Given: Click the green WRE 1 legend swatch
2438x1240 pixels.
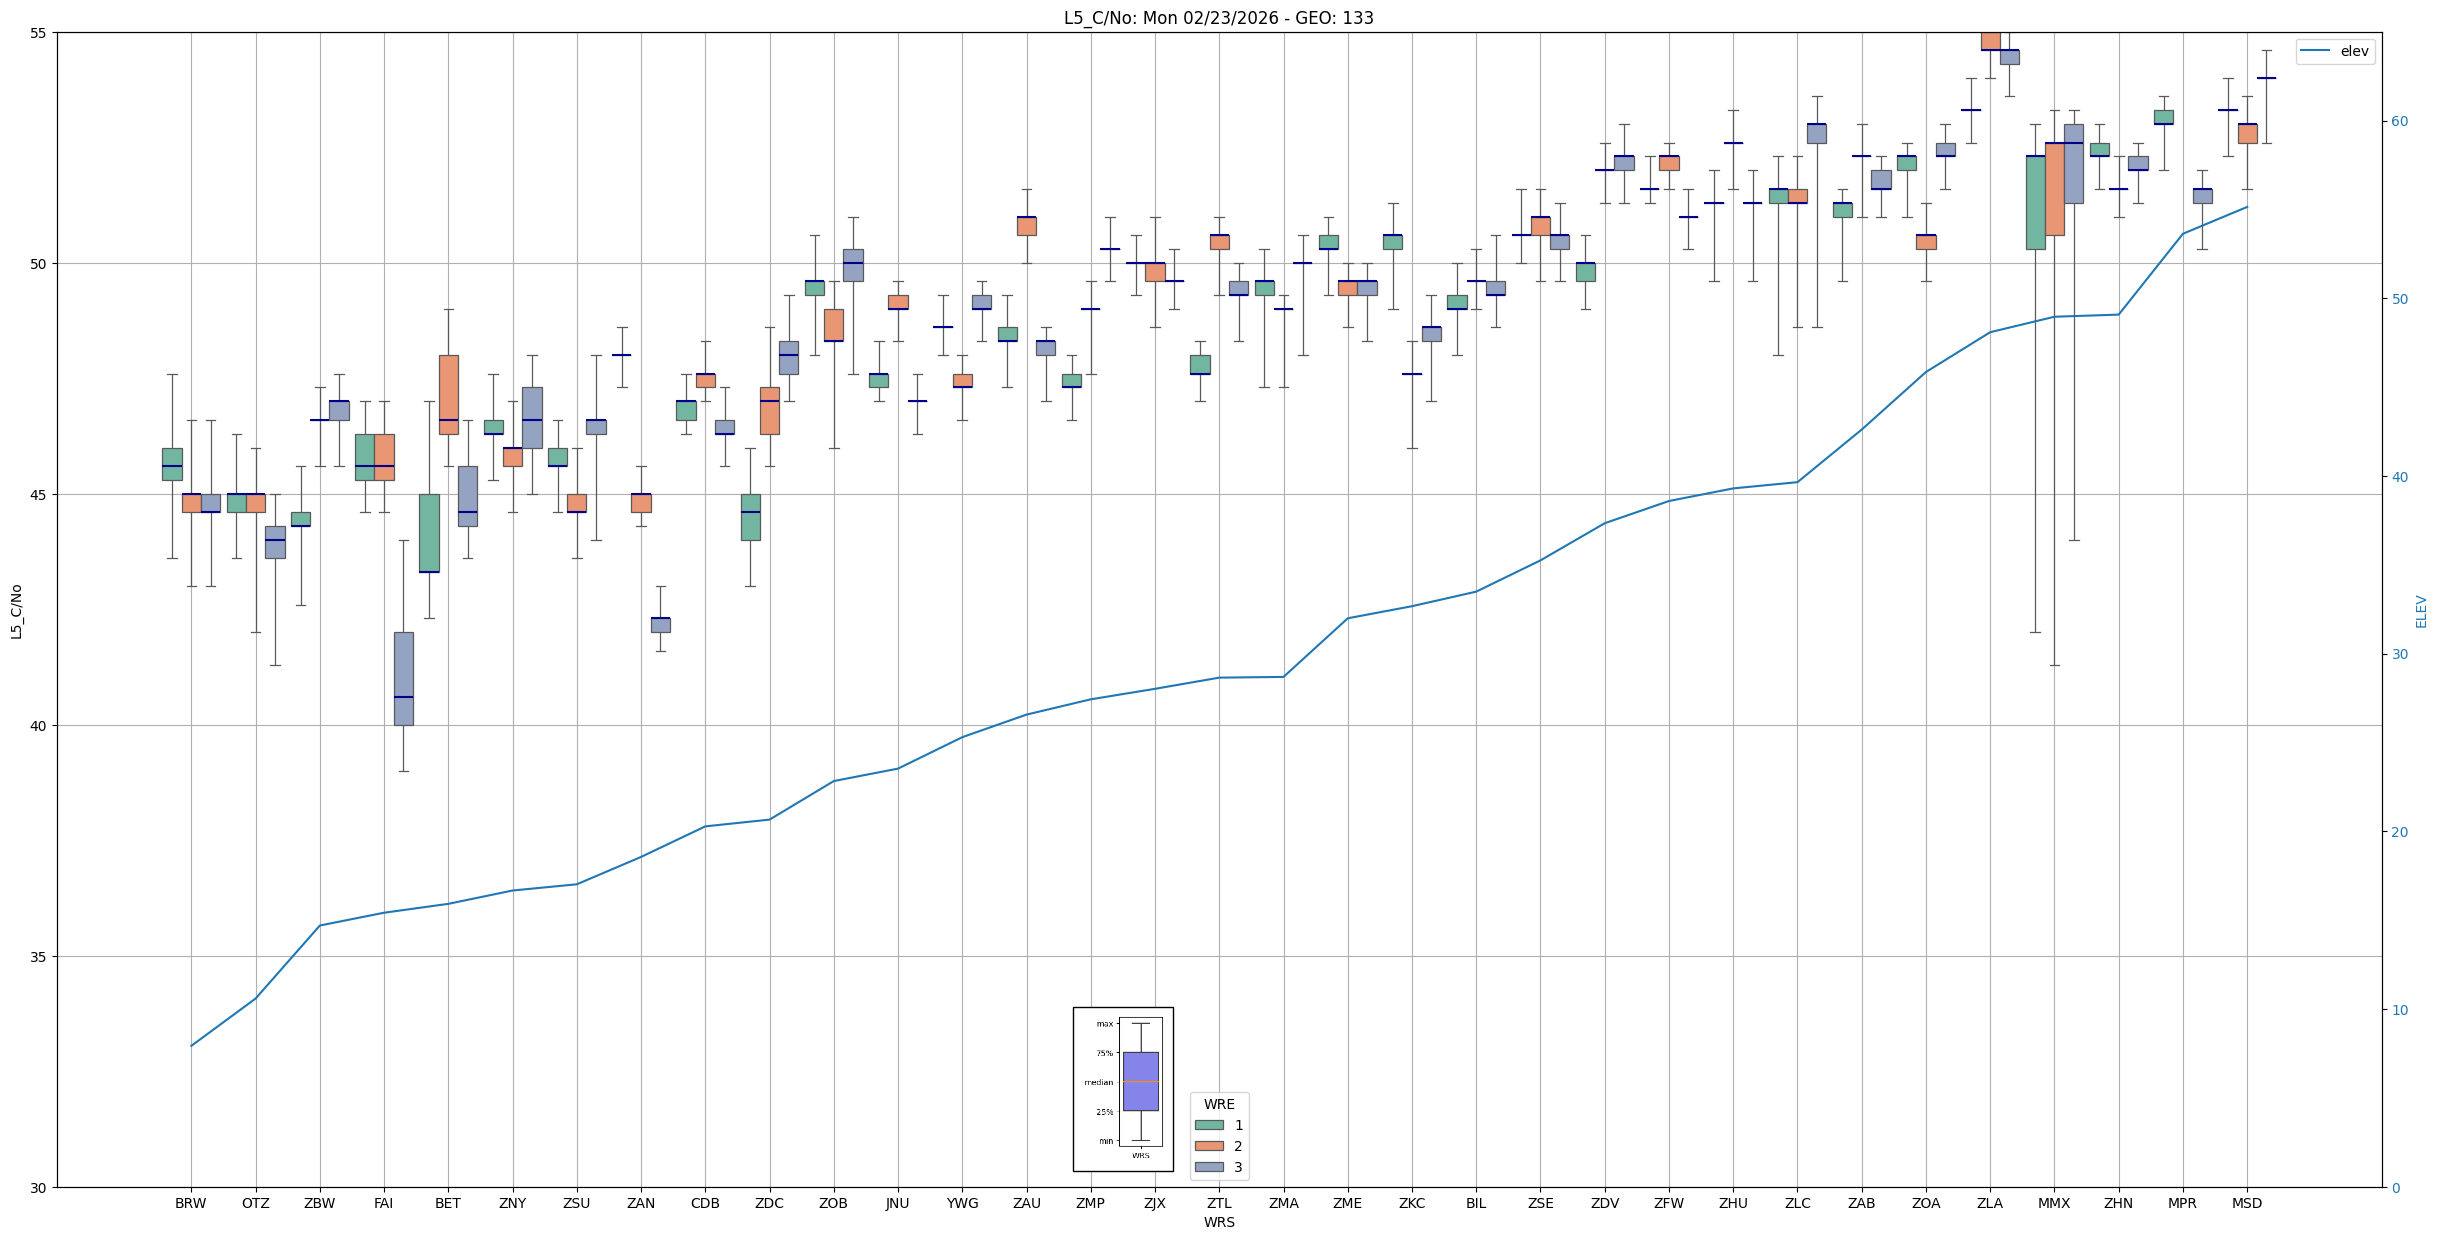Looking at the screenshot, I should click(1209, 1125).
